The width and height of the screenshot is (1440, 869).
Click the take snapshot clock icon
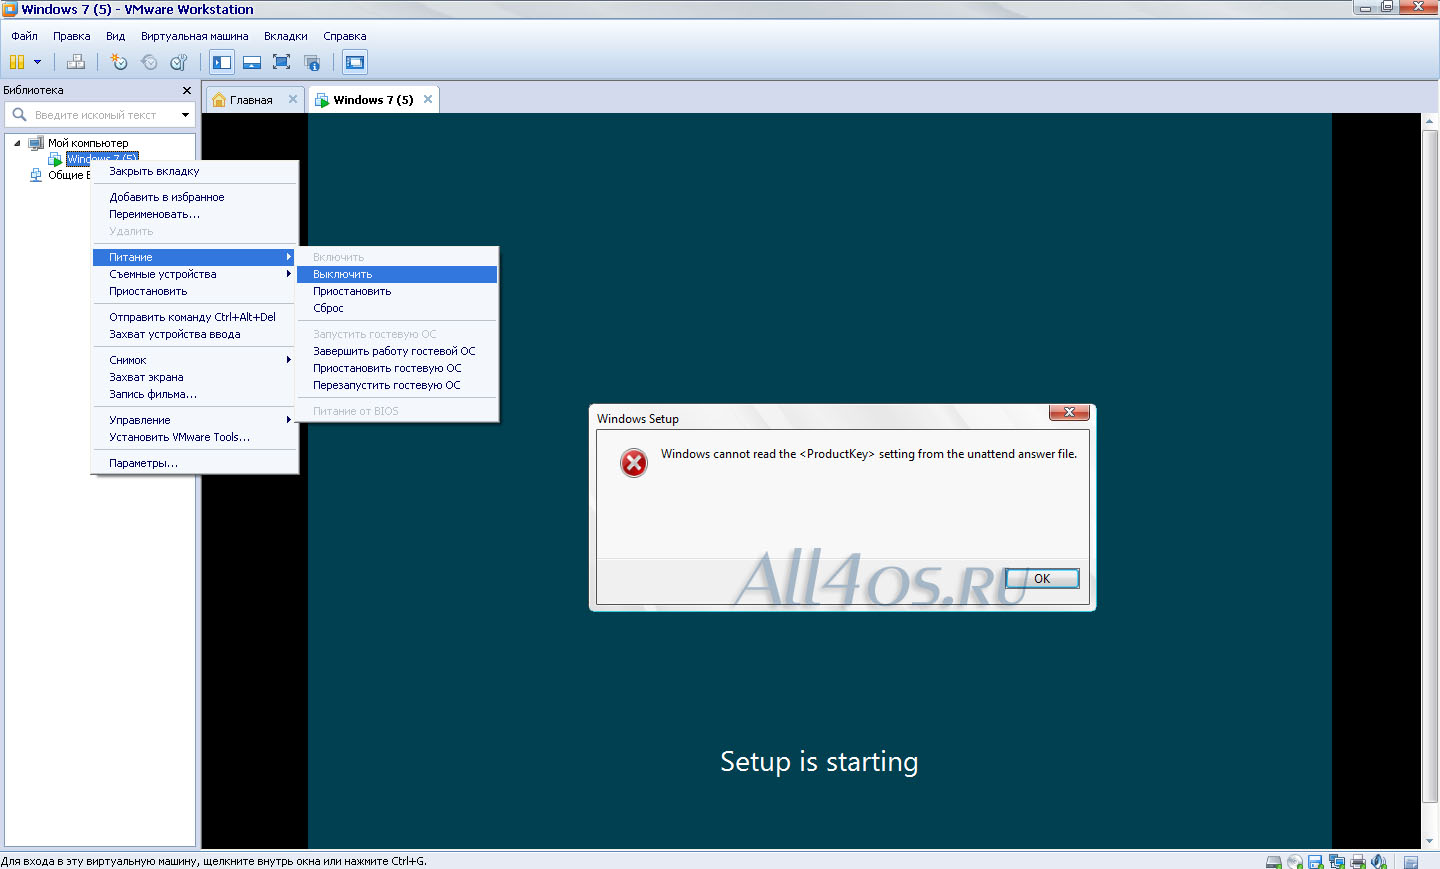coord(119,62)
